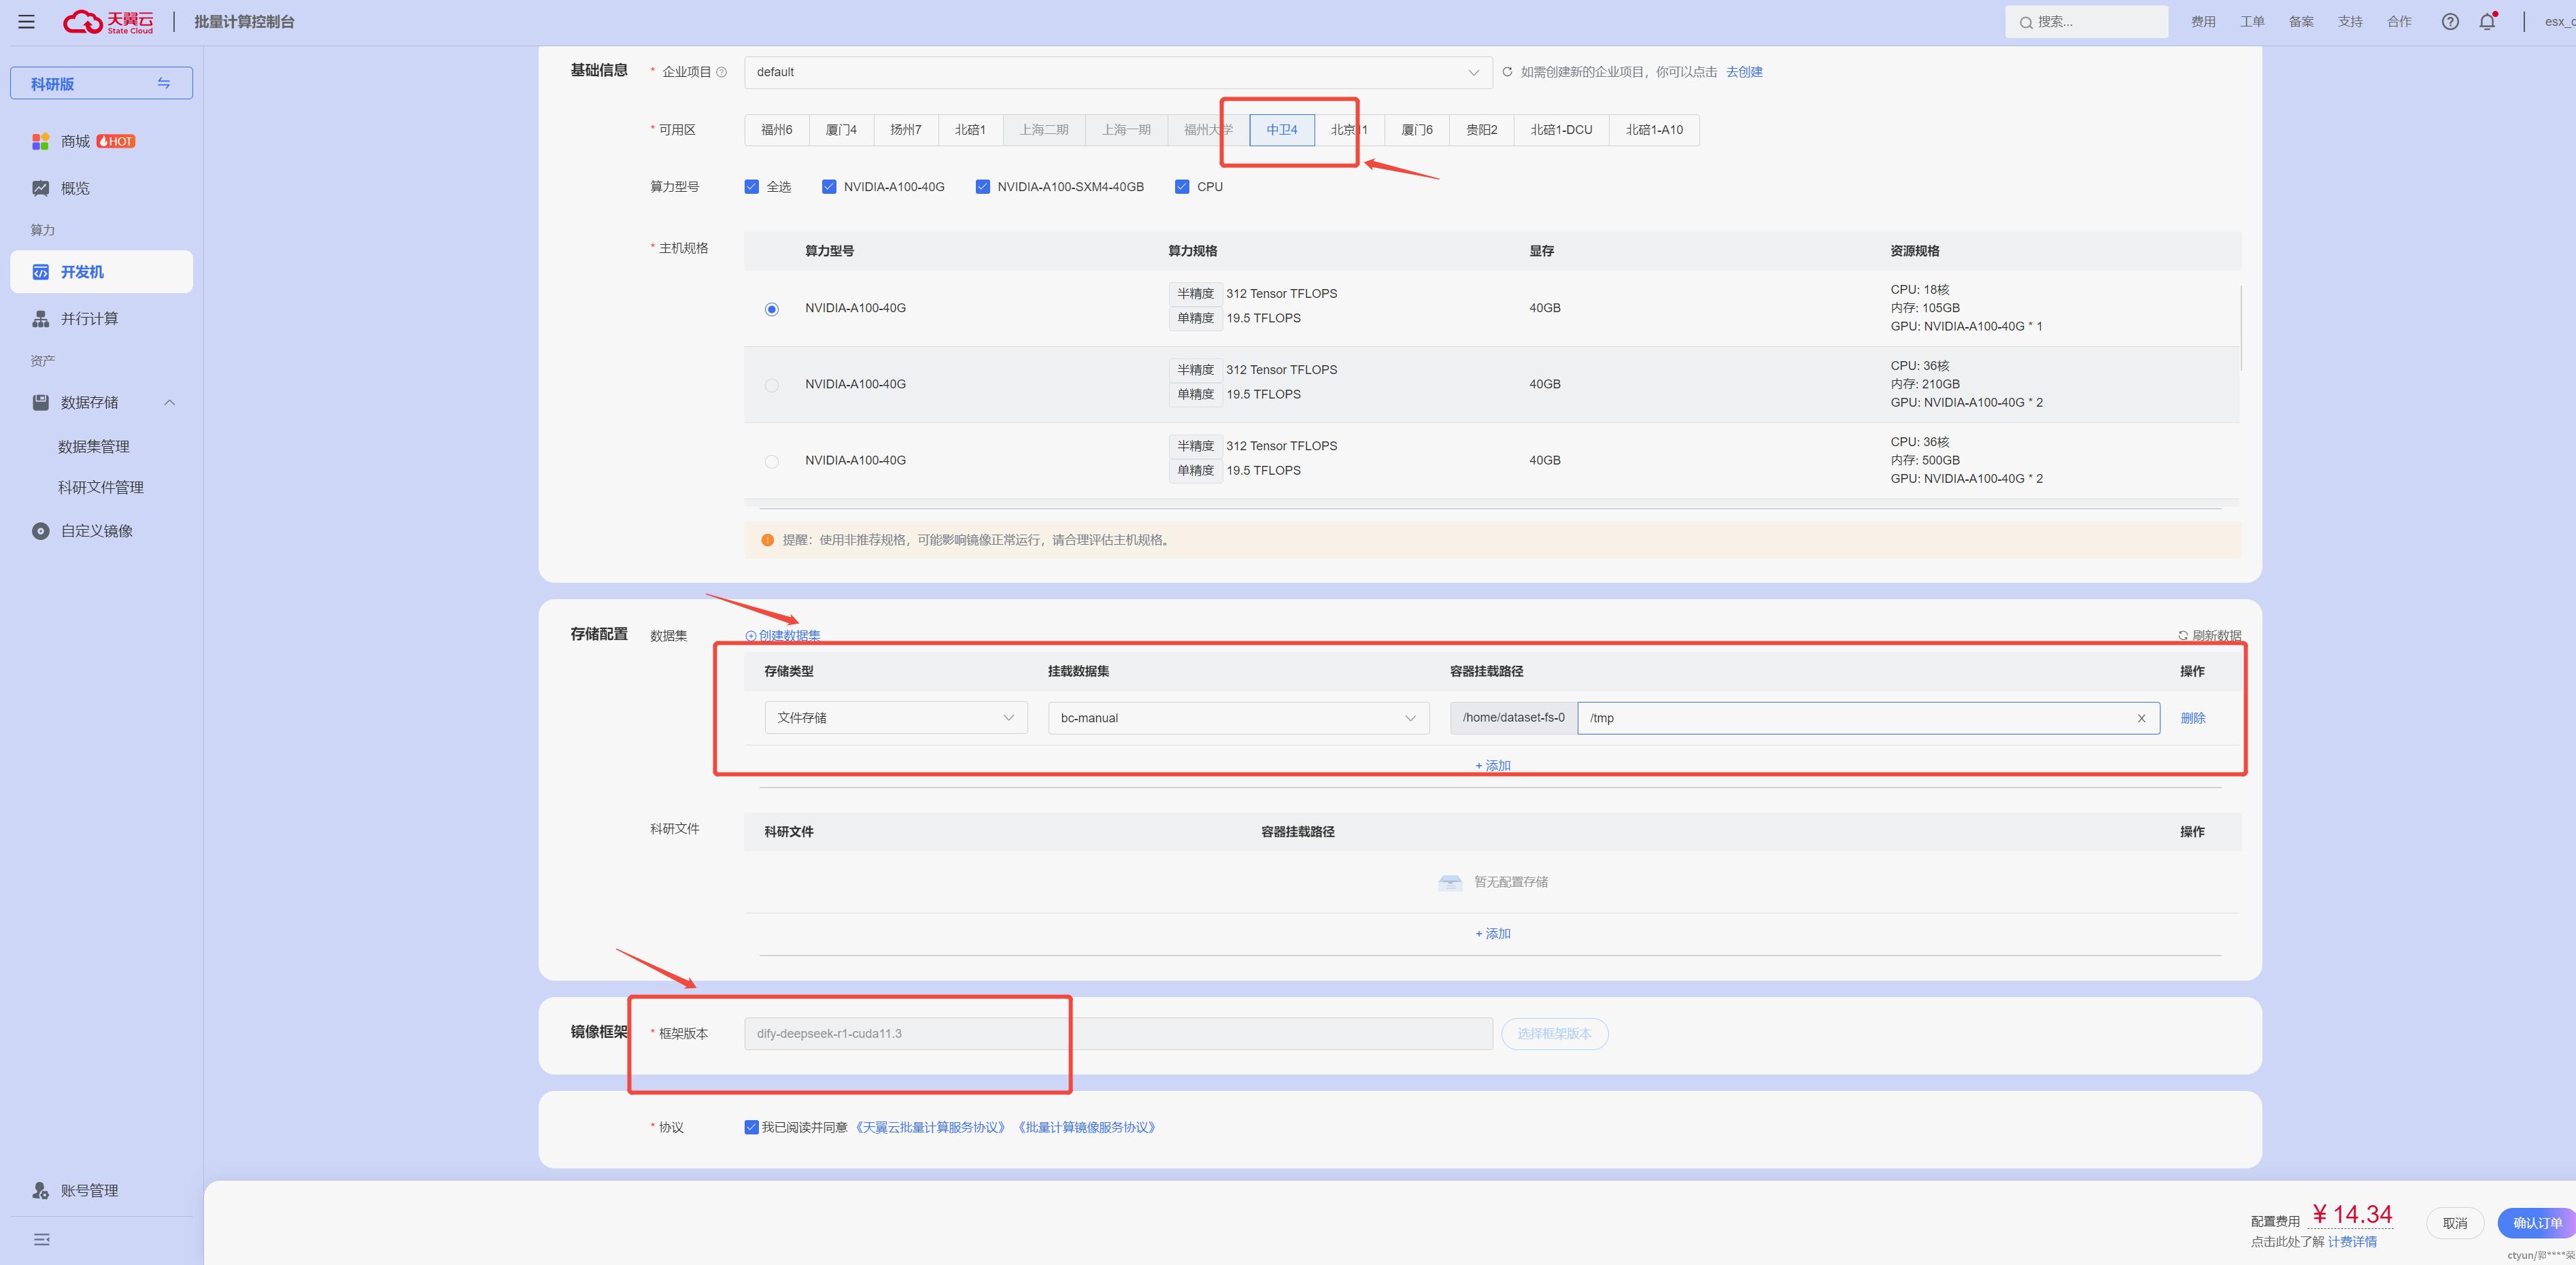Select the 贵阳2 availability zone tab
This screenshot has height=1265, width=2576.
[1481, 130]
